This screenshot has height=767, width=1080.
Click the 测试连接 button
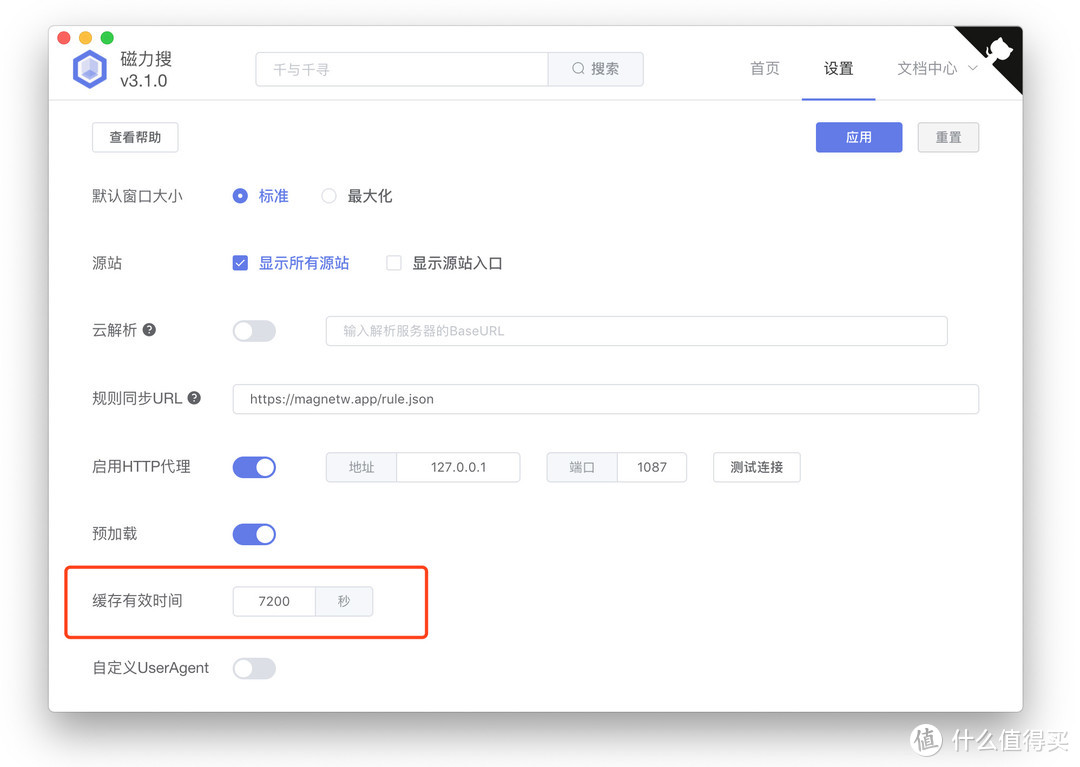(756, 467)
